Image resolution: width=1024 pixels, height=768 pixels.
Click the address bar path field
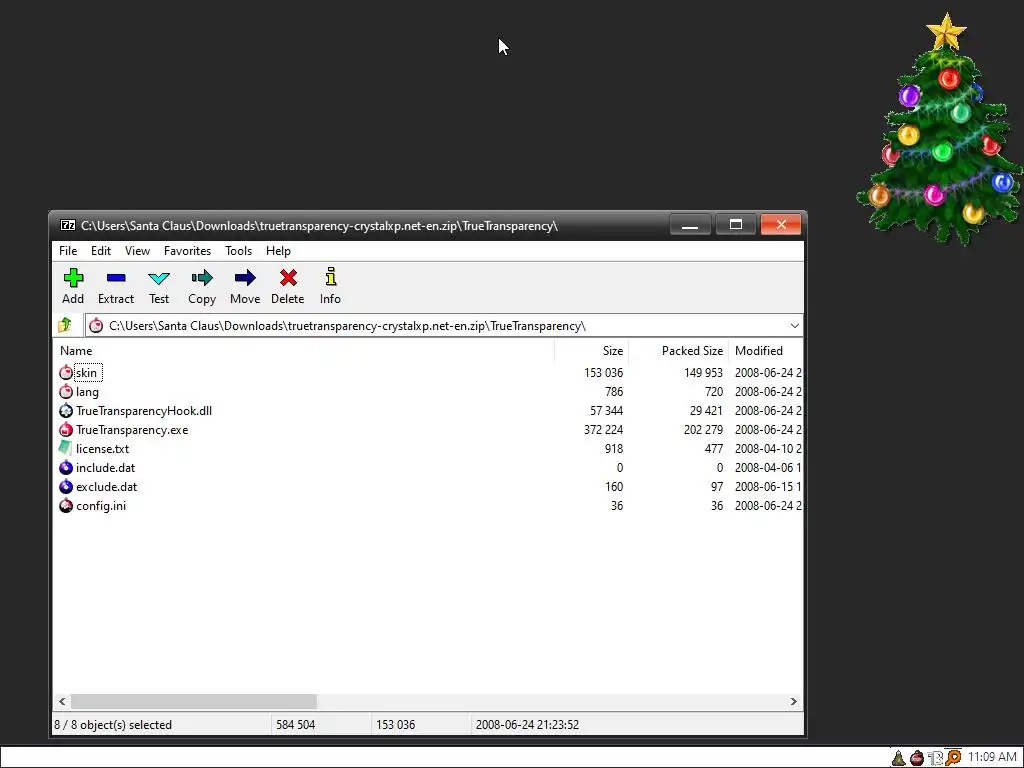(444, 325)
